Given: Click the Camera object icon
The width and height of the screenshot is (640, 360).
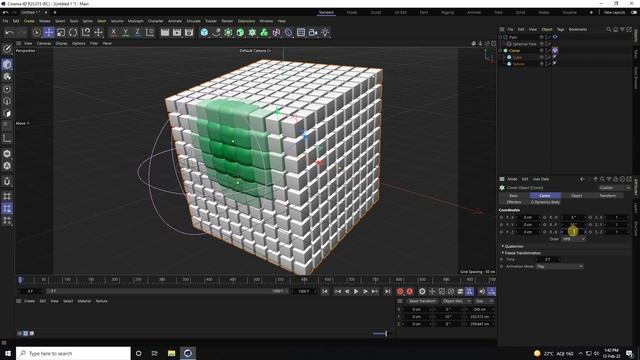Looking at the screenshot, I should pyautogui.click(x=313, y=32).
